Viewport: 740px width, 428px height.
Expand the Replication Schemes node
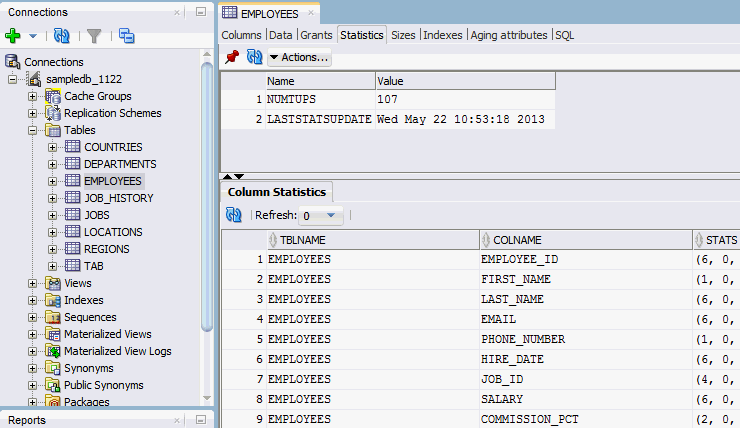coord(32,113)
